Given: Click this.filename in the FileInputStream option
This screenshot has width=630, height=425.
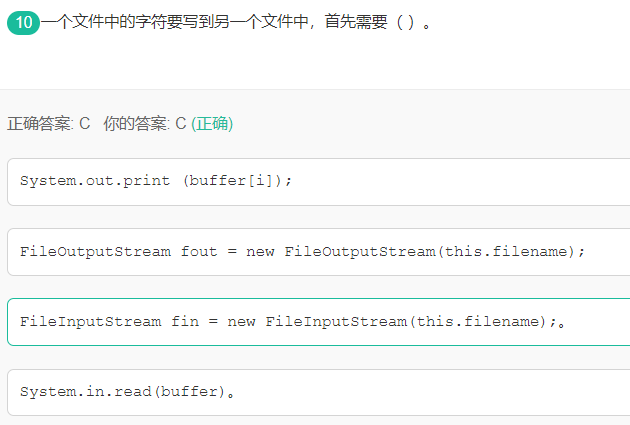Looking at the screenshot, I should [x=478, y=322].
